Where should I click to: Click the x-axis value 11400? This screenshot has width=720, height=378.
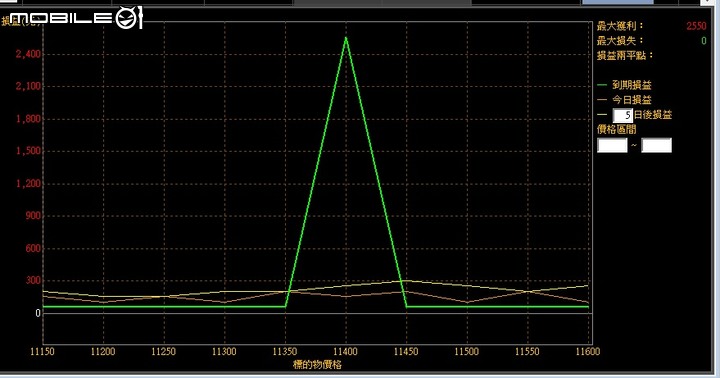tap(345, 351)
